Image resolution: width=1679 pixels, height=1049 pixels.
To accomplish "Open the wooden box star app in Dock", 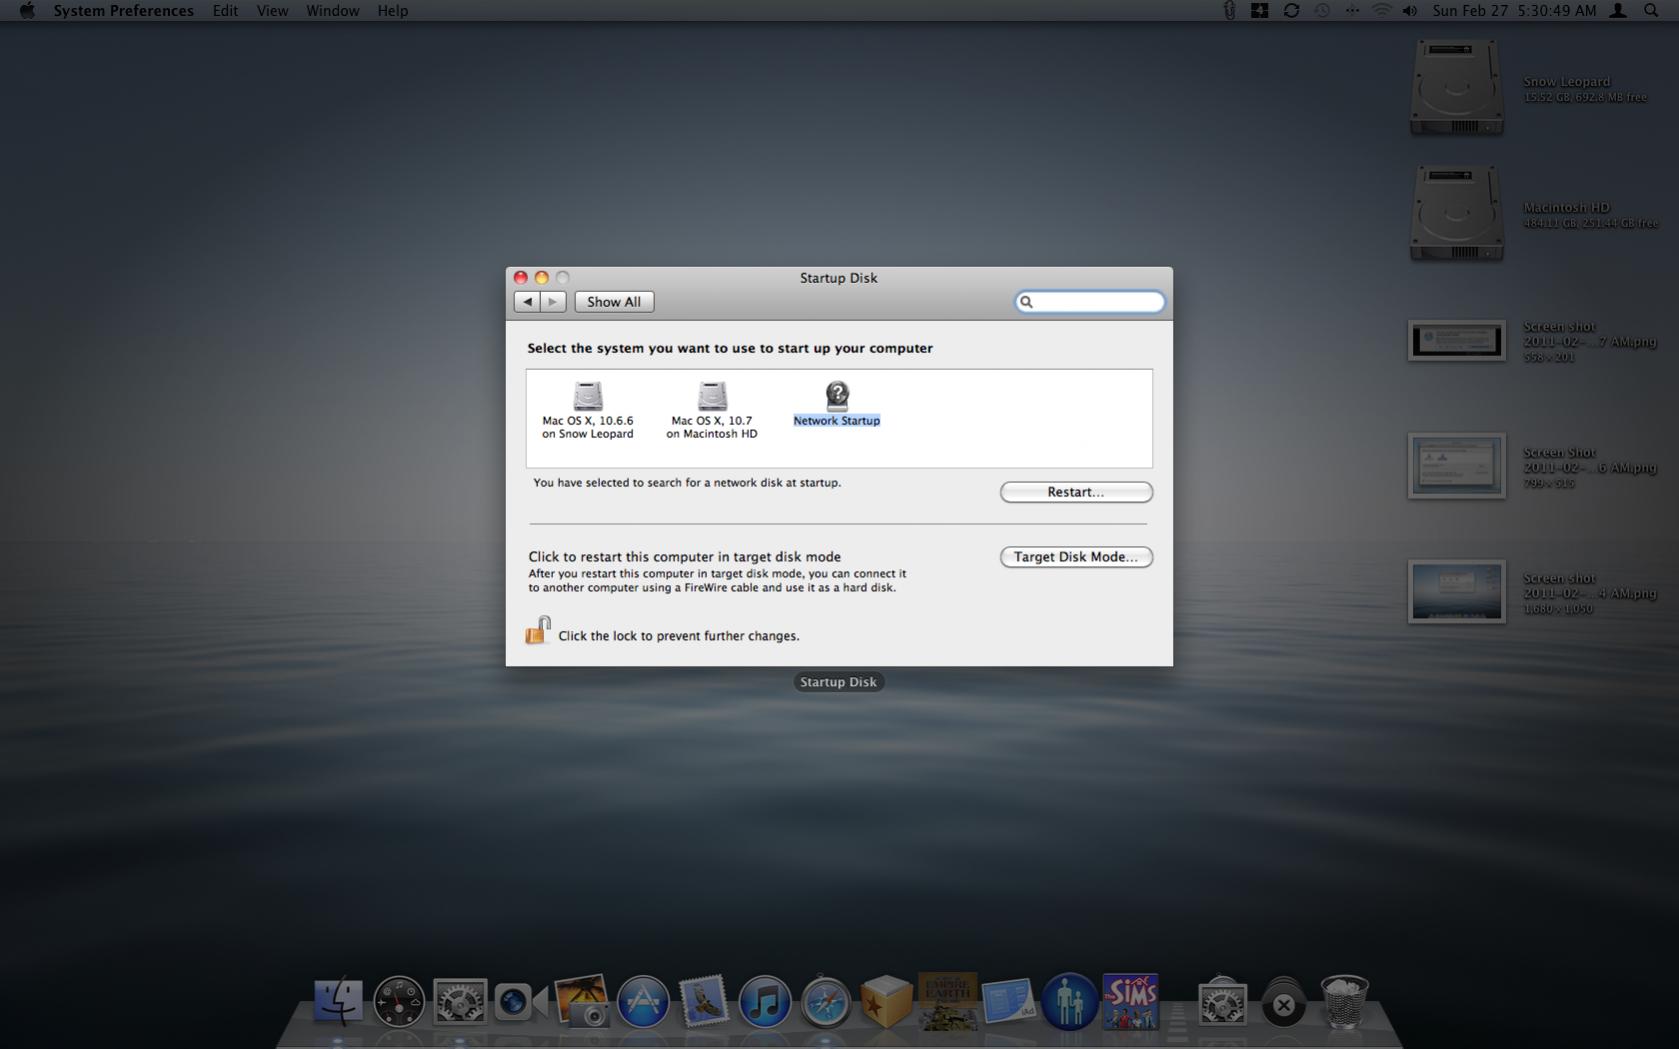I will (887, 1001).
